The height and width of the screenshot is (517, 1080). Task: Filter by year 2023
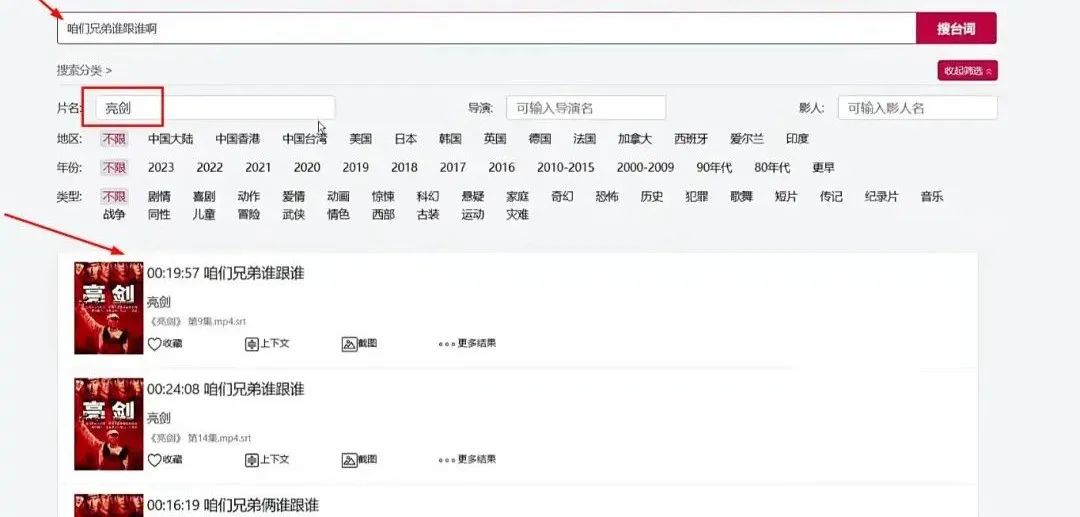click(x=161, y=167)
